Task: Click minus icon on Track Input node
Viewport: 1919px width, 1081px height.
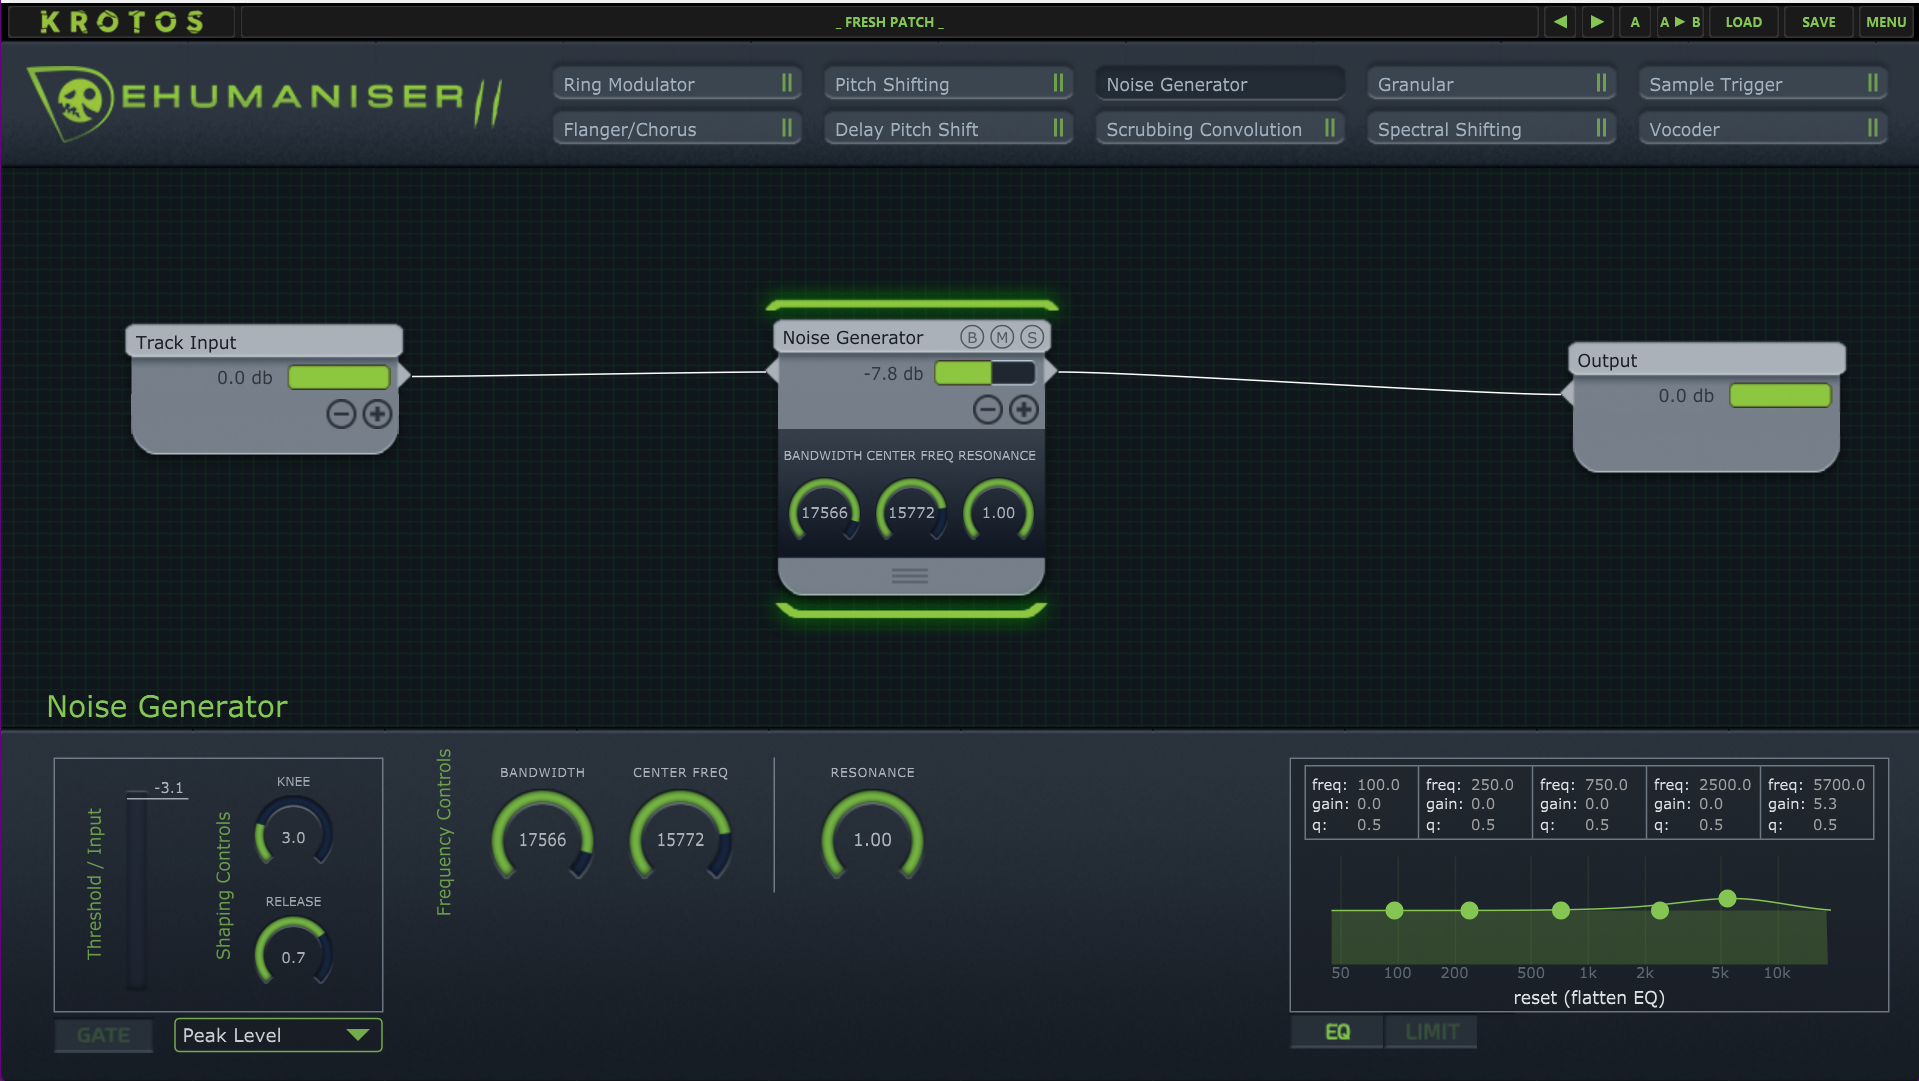Action: (x=341, y=414)
